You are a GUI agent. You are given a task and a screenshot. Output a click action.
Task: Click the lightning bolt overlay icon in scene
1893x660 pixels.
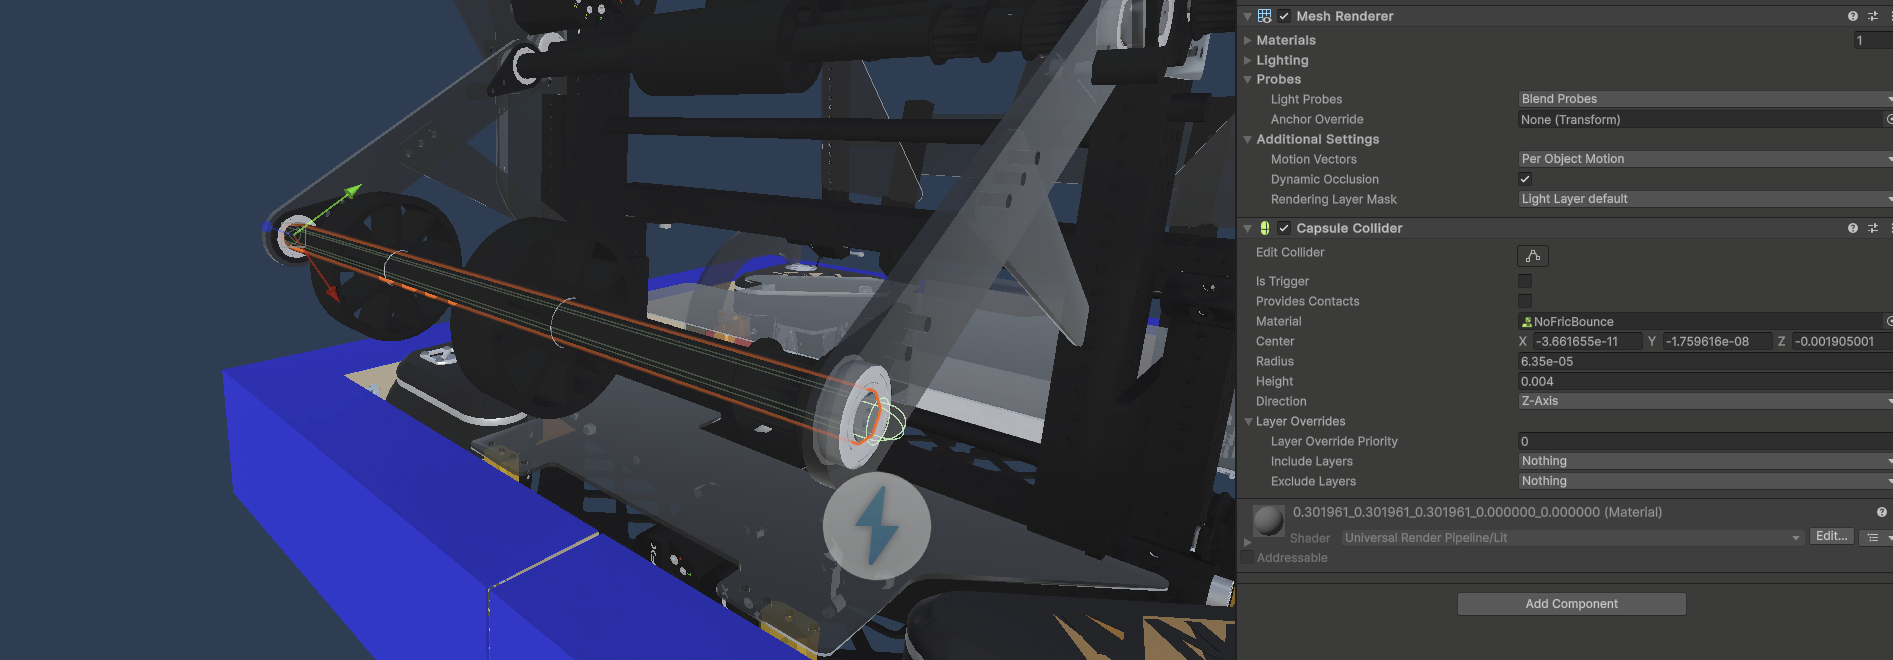click(876, 526)
